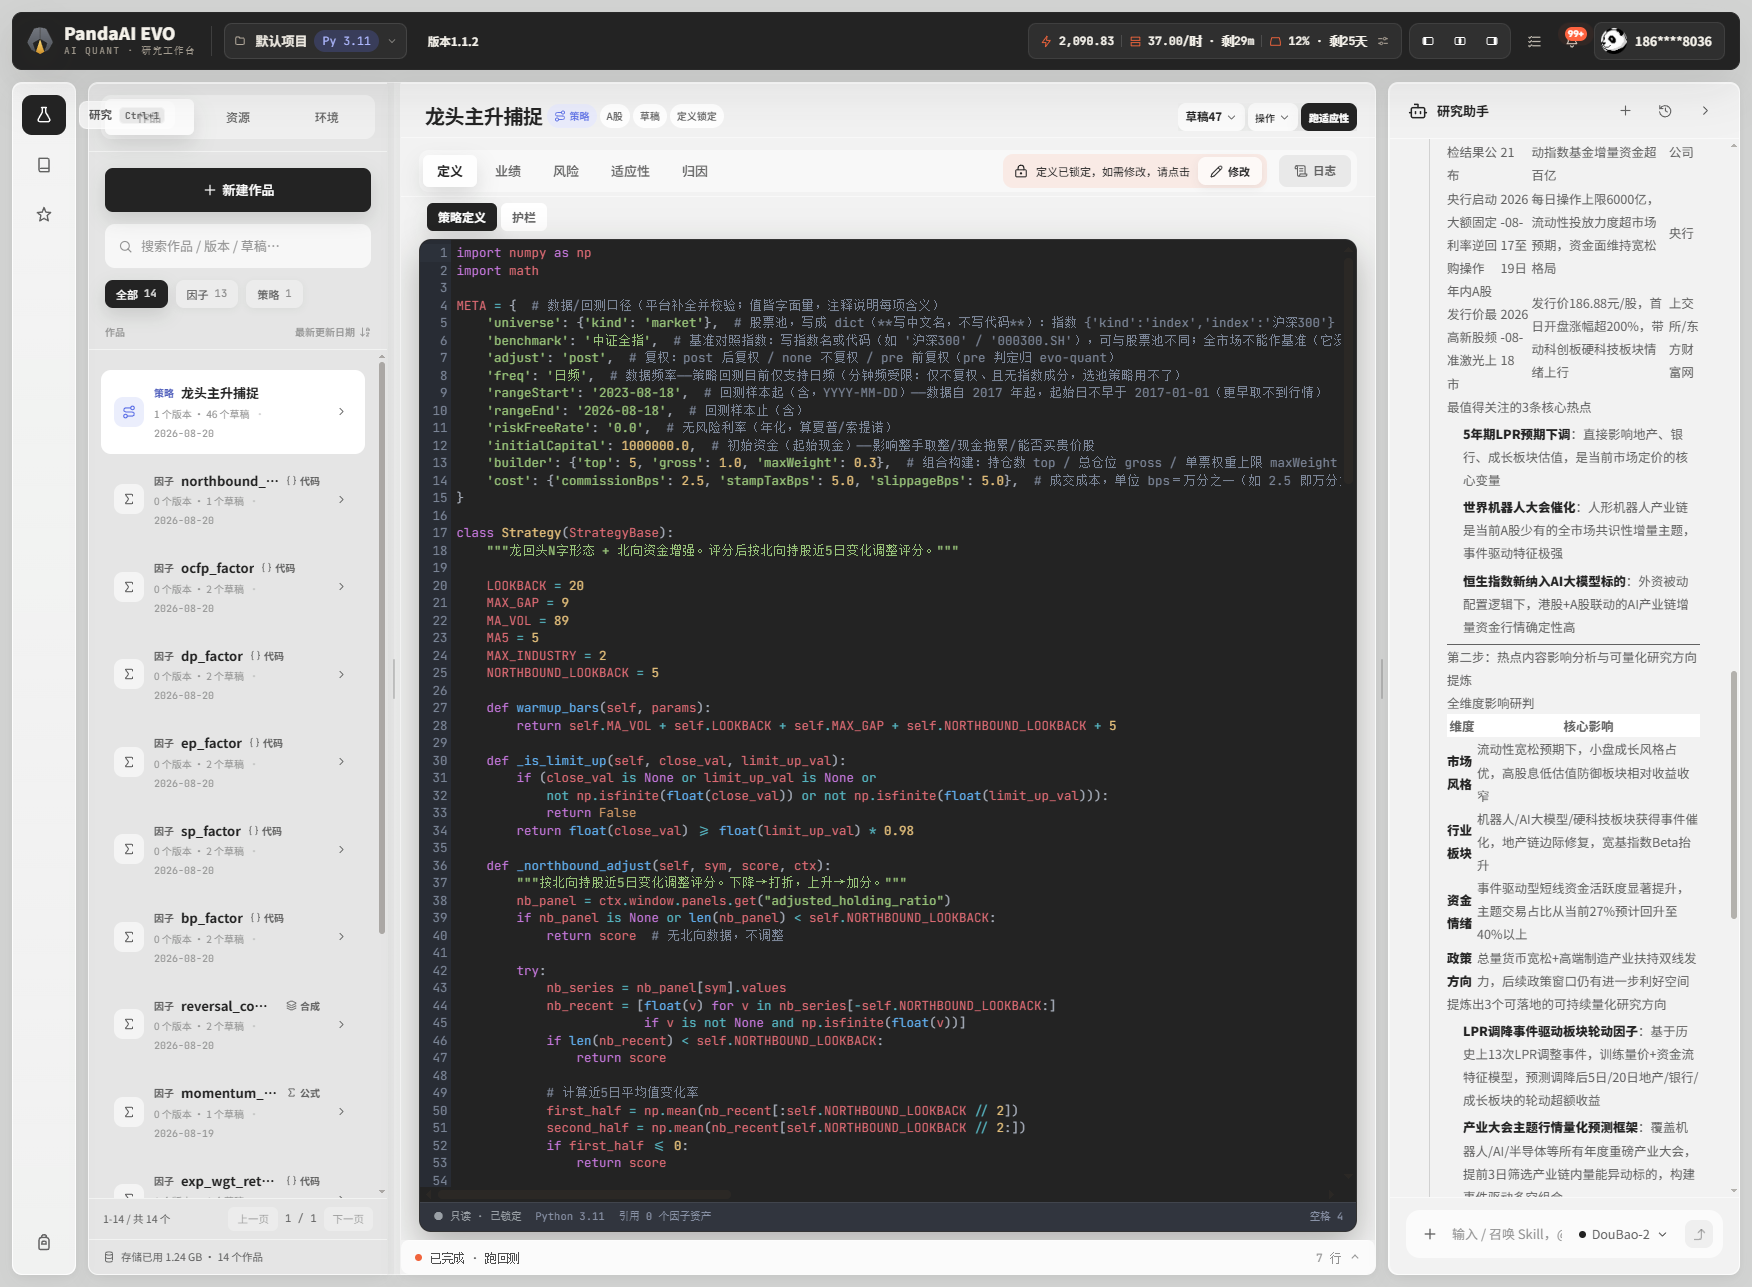
Task: Open the 默认项目 Py 3.11 project dropdown
Action: pyautogui.click(x=315, y=41)
